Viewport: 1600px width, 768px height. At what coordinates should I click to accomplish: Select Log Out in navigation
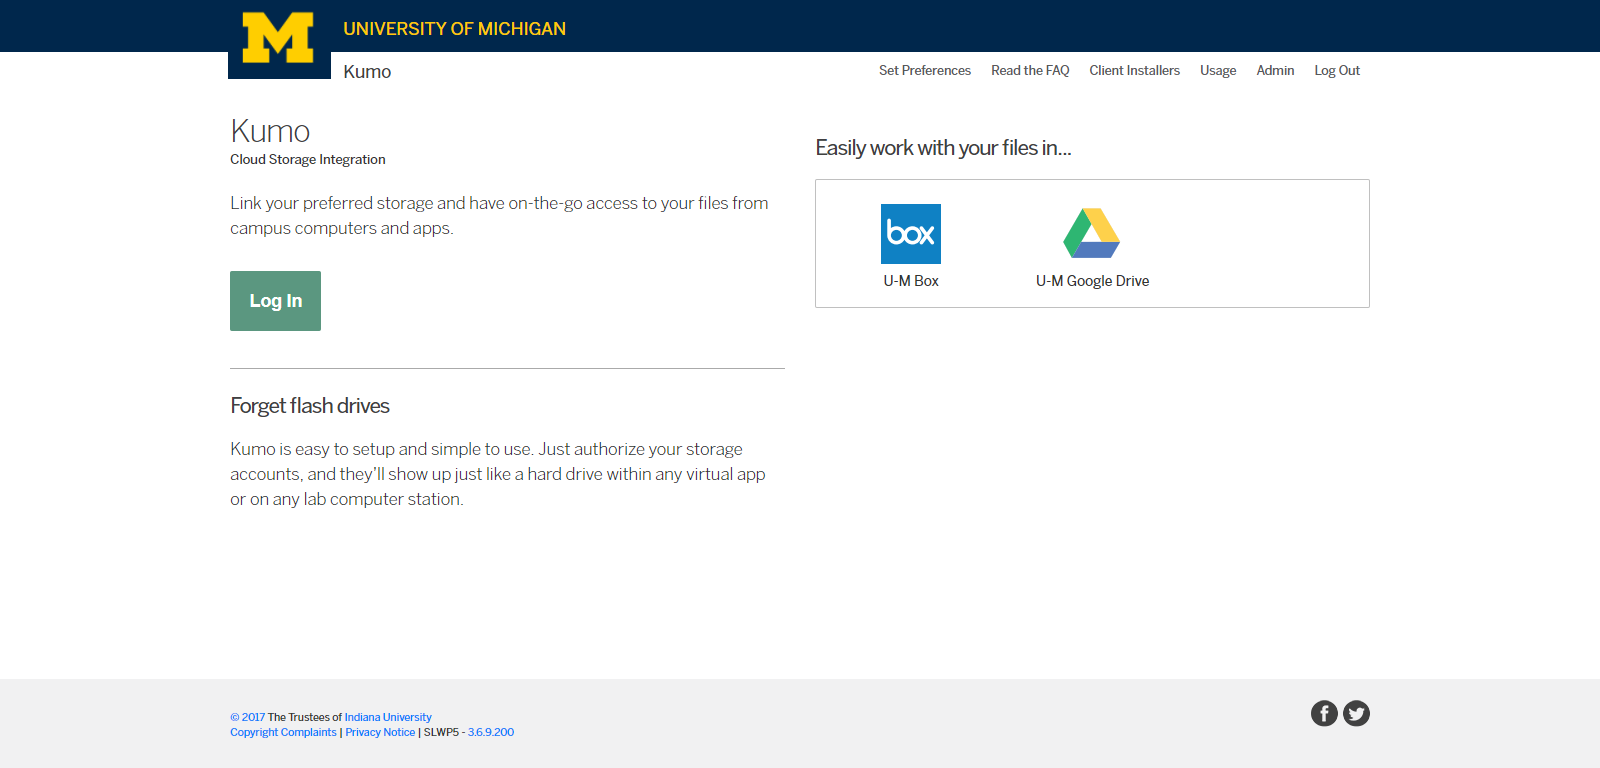1337,70
